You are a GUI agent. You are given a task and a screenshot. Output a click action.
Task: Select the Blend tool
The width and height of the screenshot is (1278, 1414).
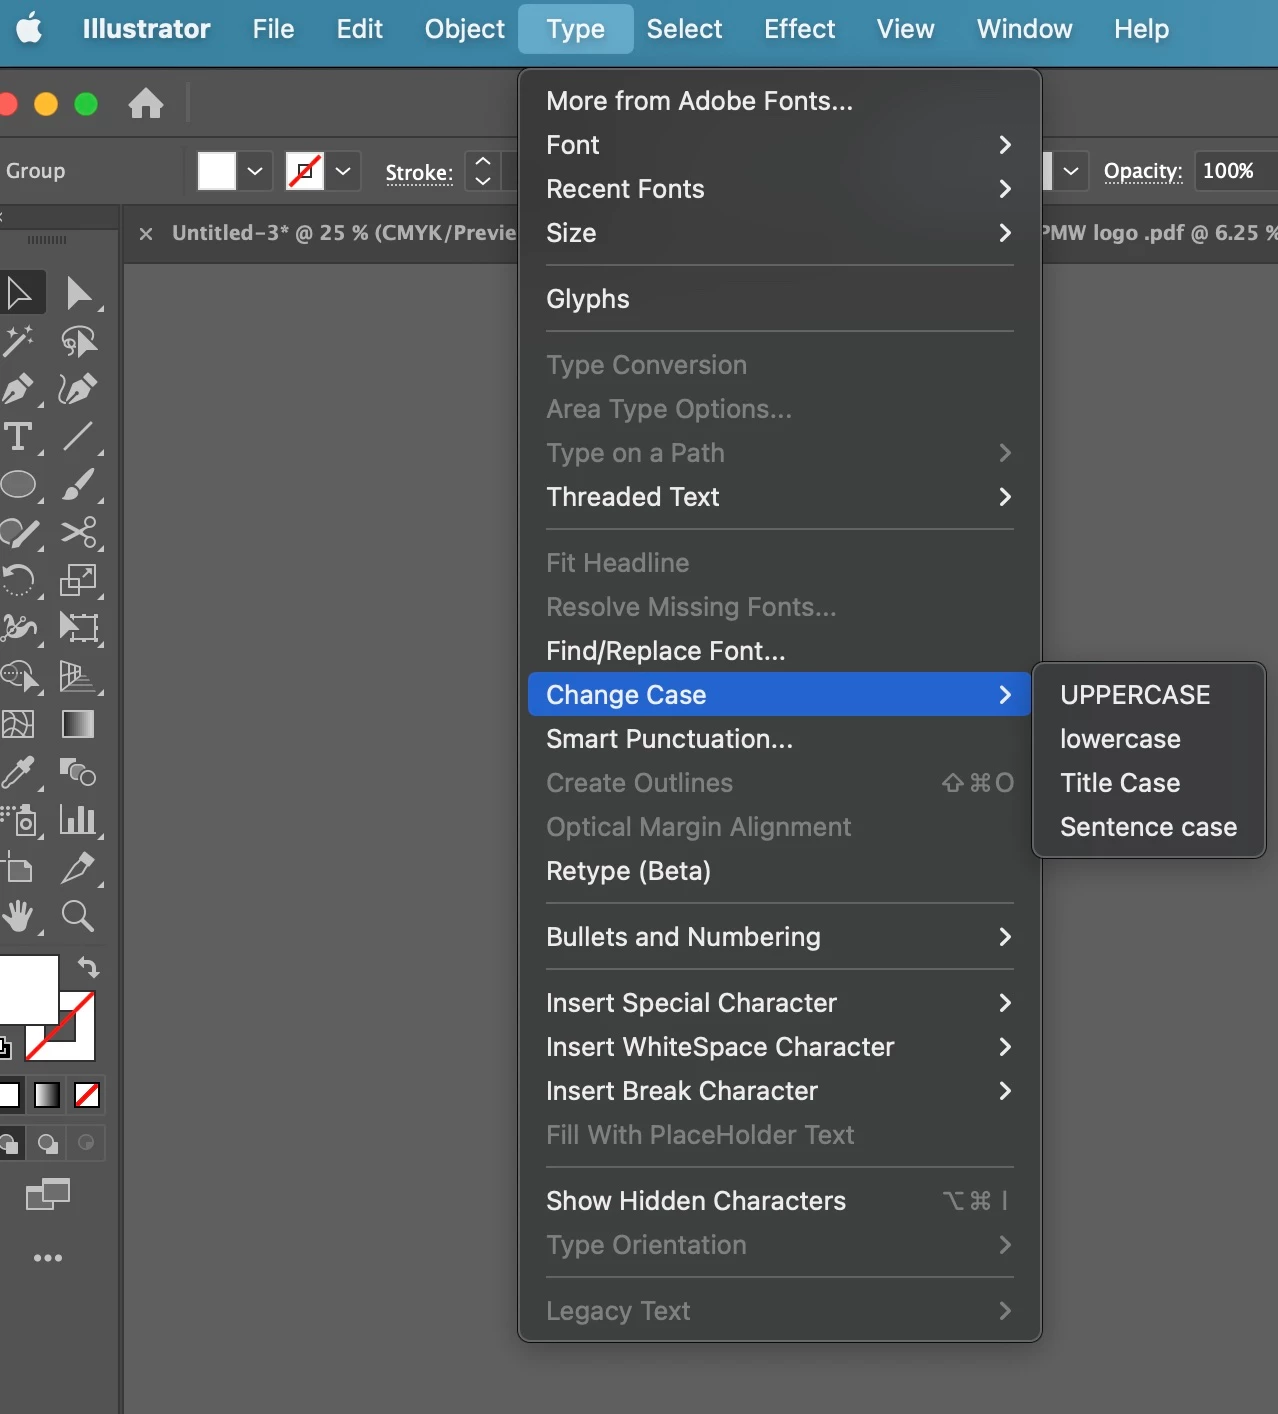[79, 773]
